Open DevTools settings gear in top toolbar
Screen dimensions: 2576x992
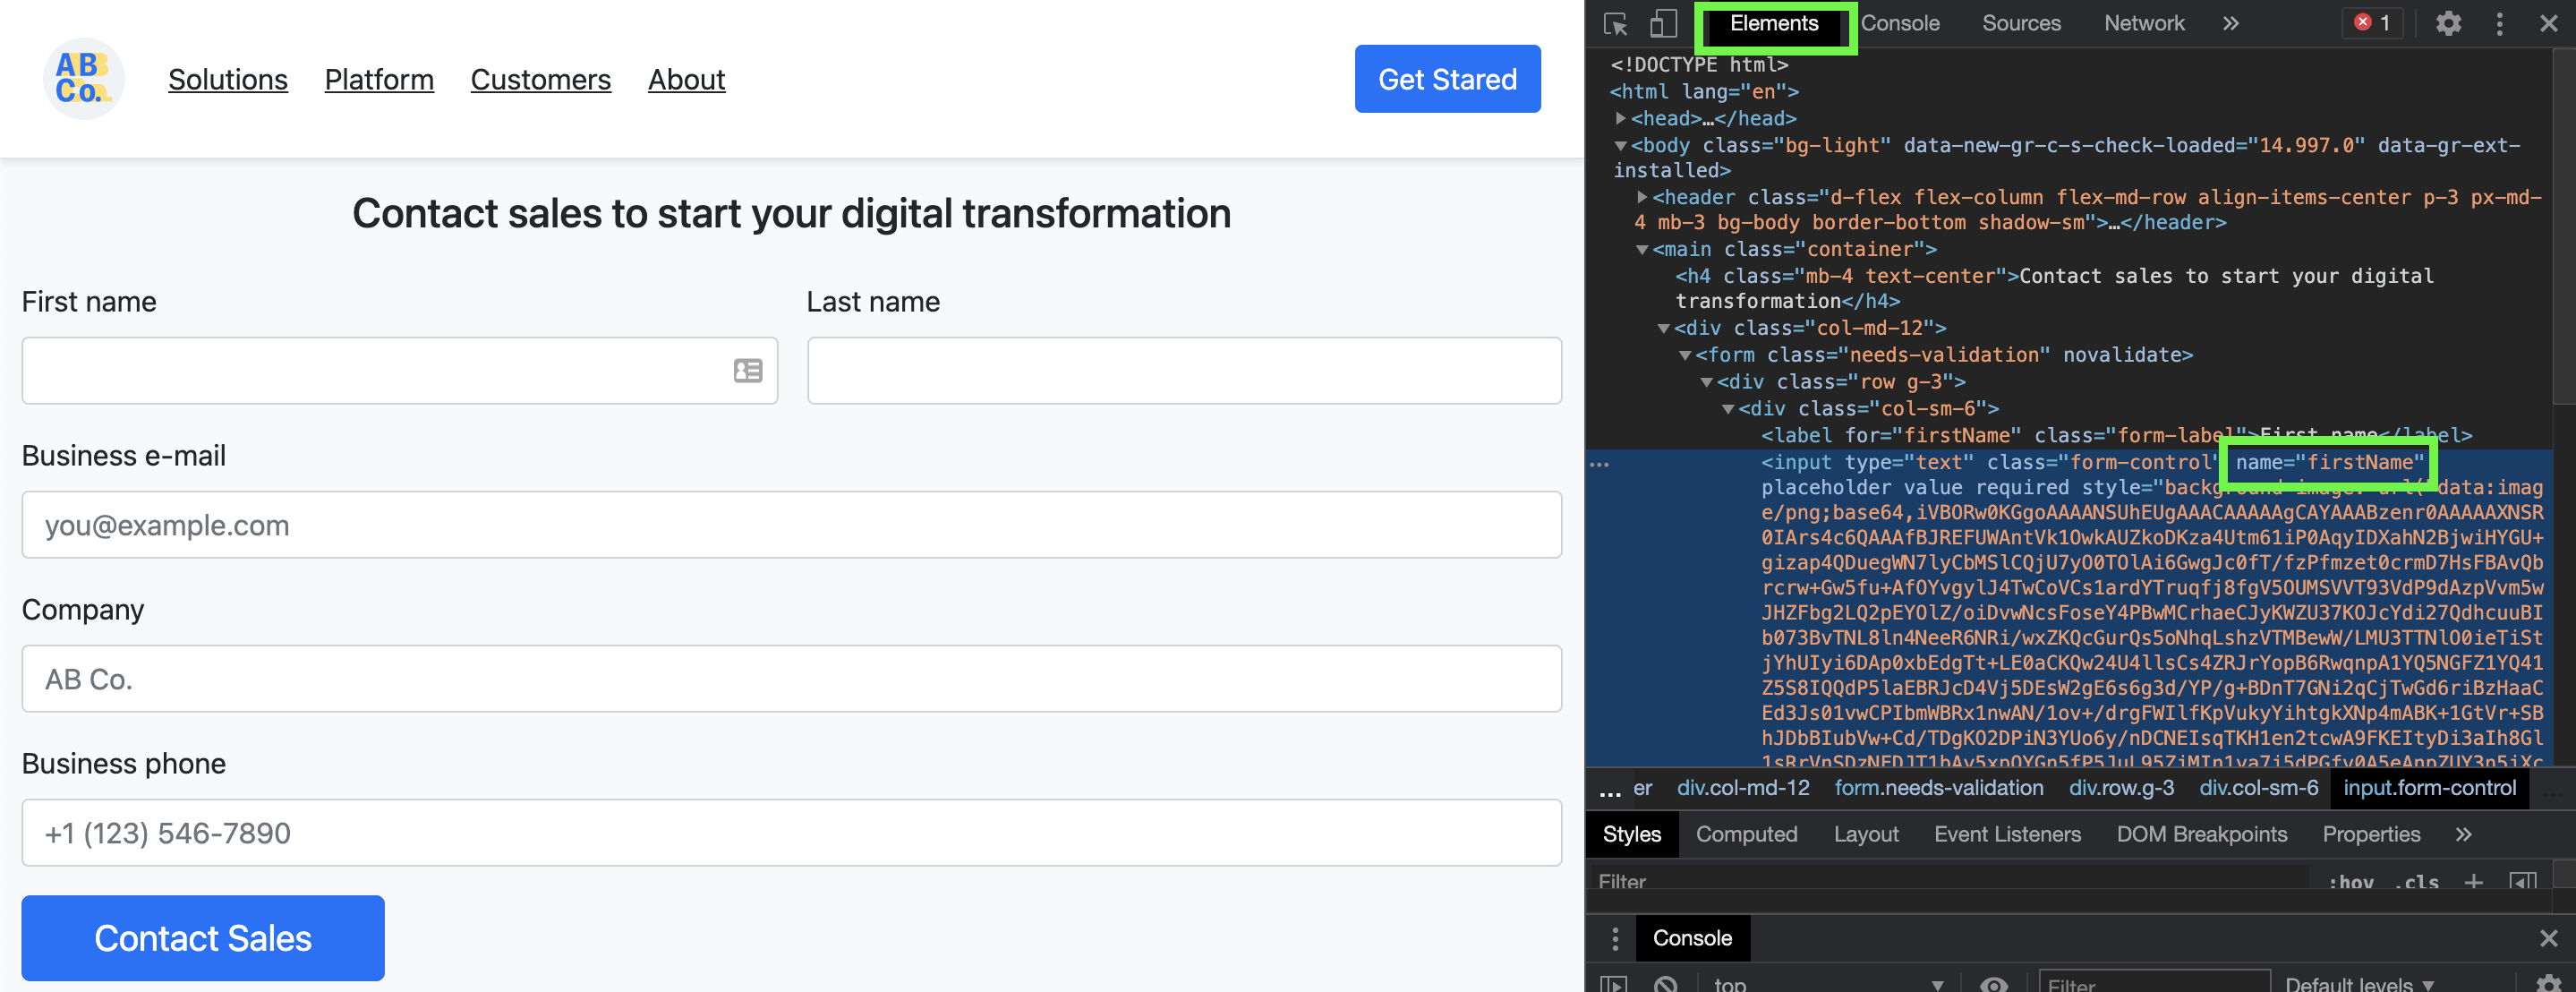click(x=2448, y=23)
